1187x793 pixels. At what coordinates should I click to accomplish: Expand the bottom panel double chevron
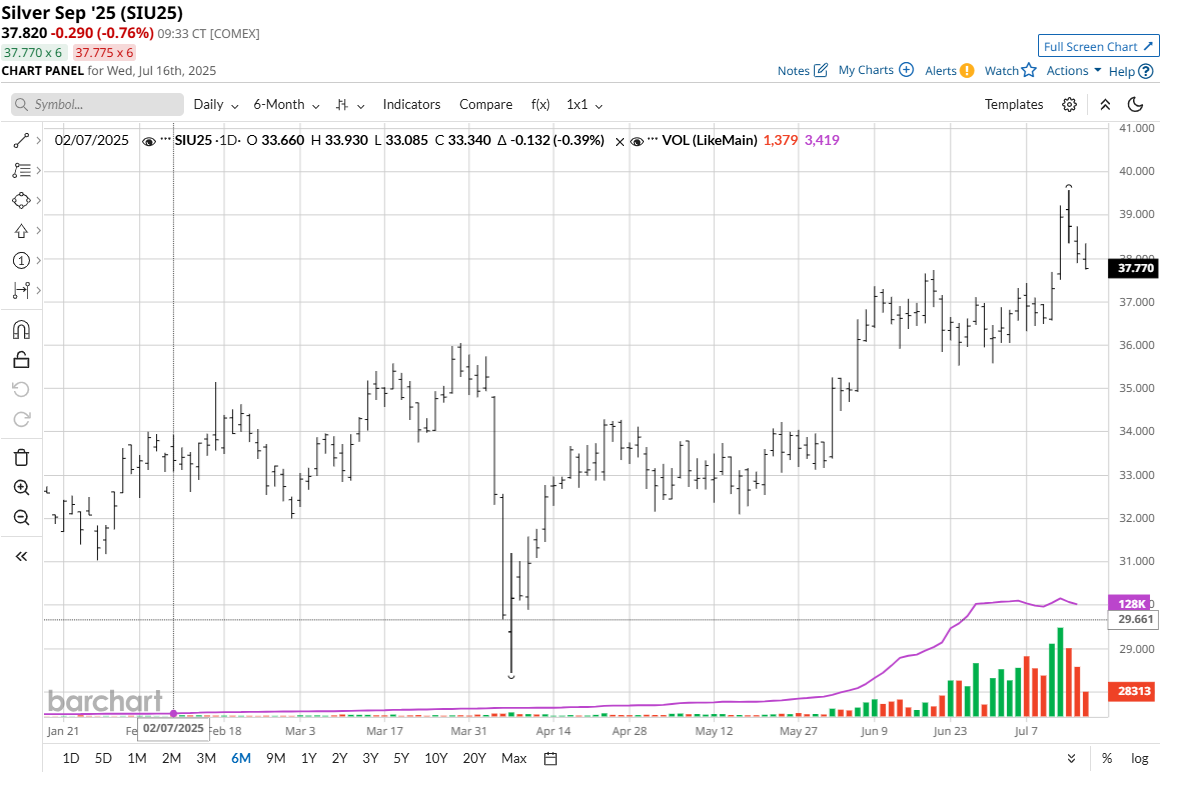tap(1071, 758)
